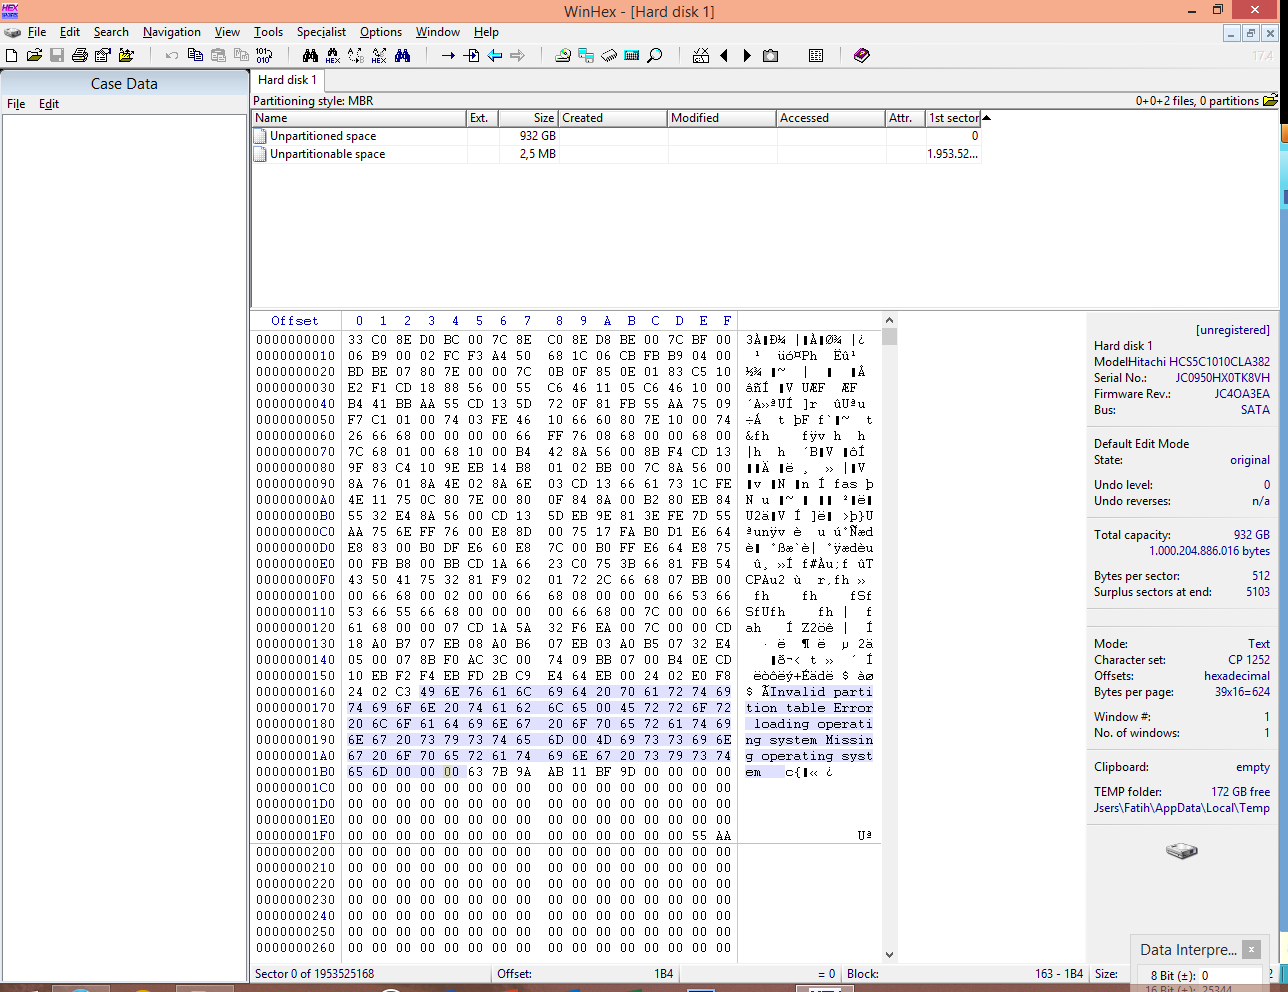Open the Calculator toolbar icon
The width and height of the screenshot is (1288, 992).
pyautogui.click(x=632, y=56)
